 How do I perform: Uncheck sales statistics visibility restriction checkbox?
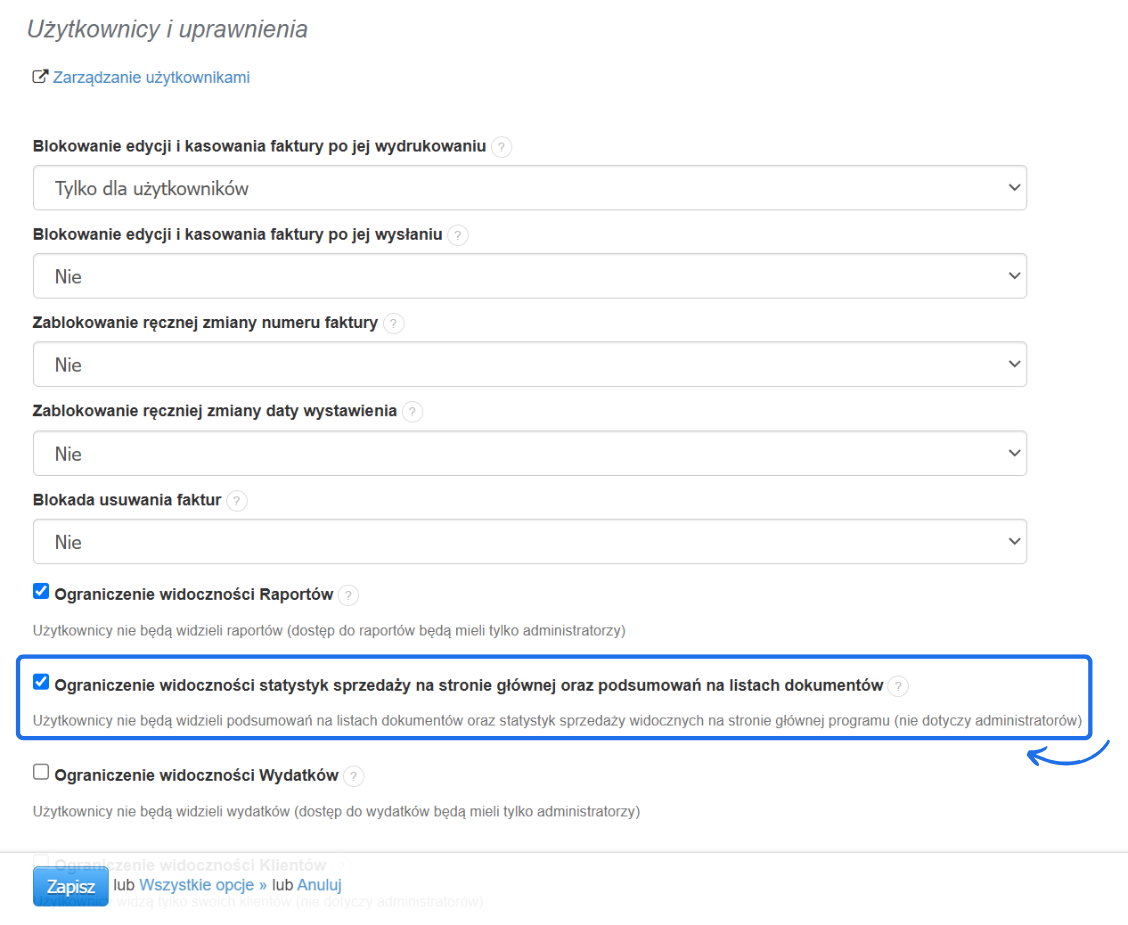pyautogui.click(x=41, y=683)
